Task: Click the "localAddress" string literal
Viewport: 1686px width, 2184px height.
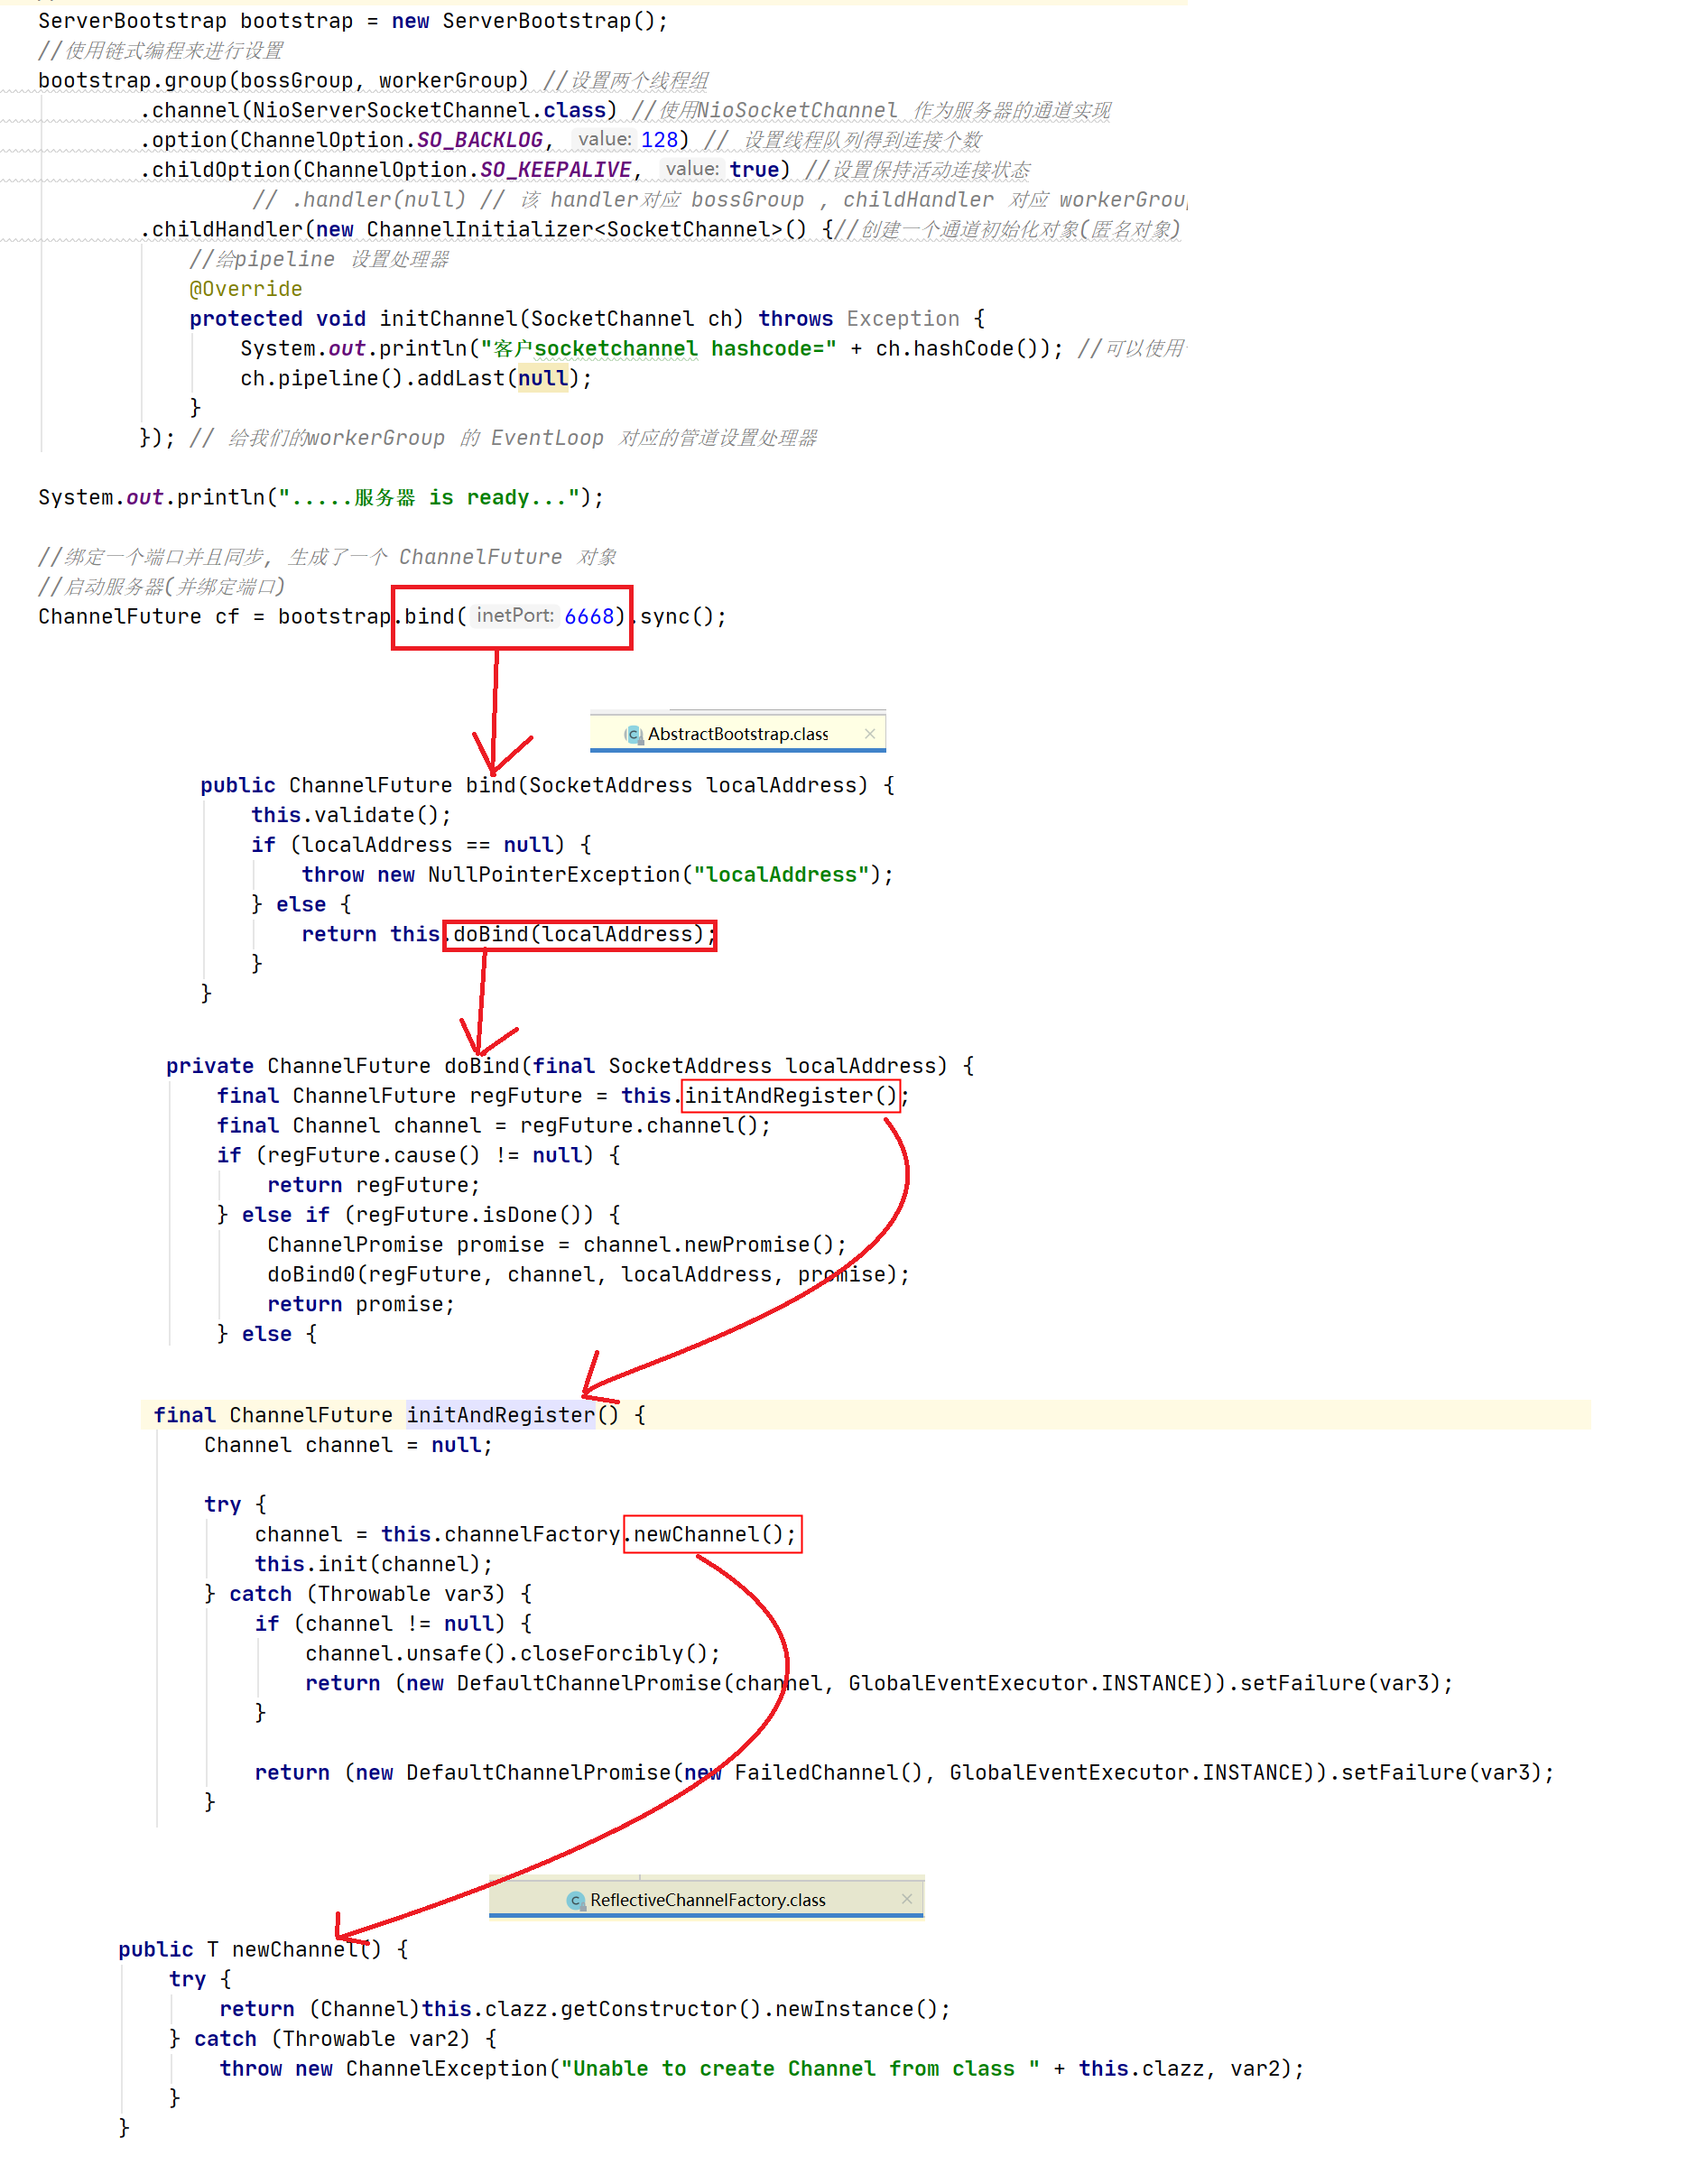Action: coord(781,874)
